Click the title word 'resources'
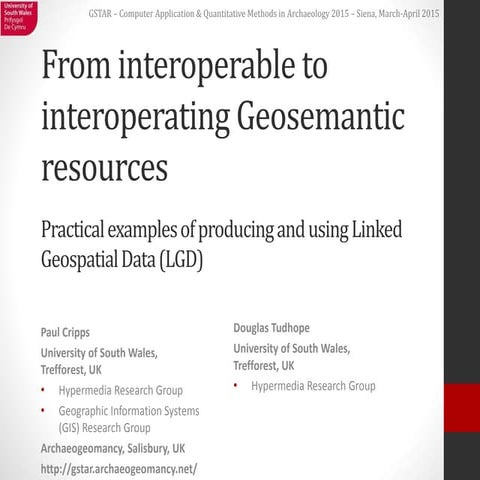Image resolution: width=480 pixels, height=480 pixels. point(104,168)
